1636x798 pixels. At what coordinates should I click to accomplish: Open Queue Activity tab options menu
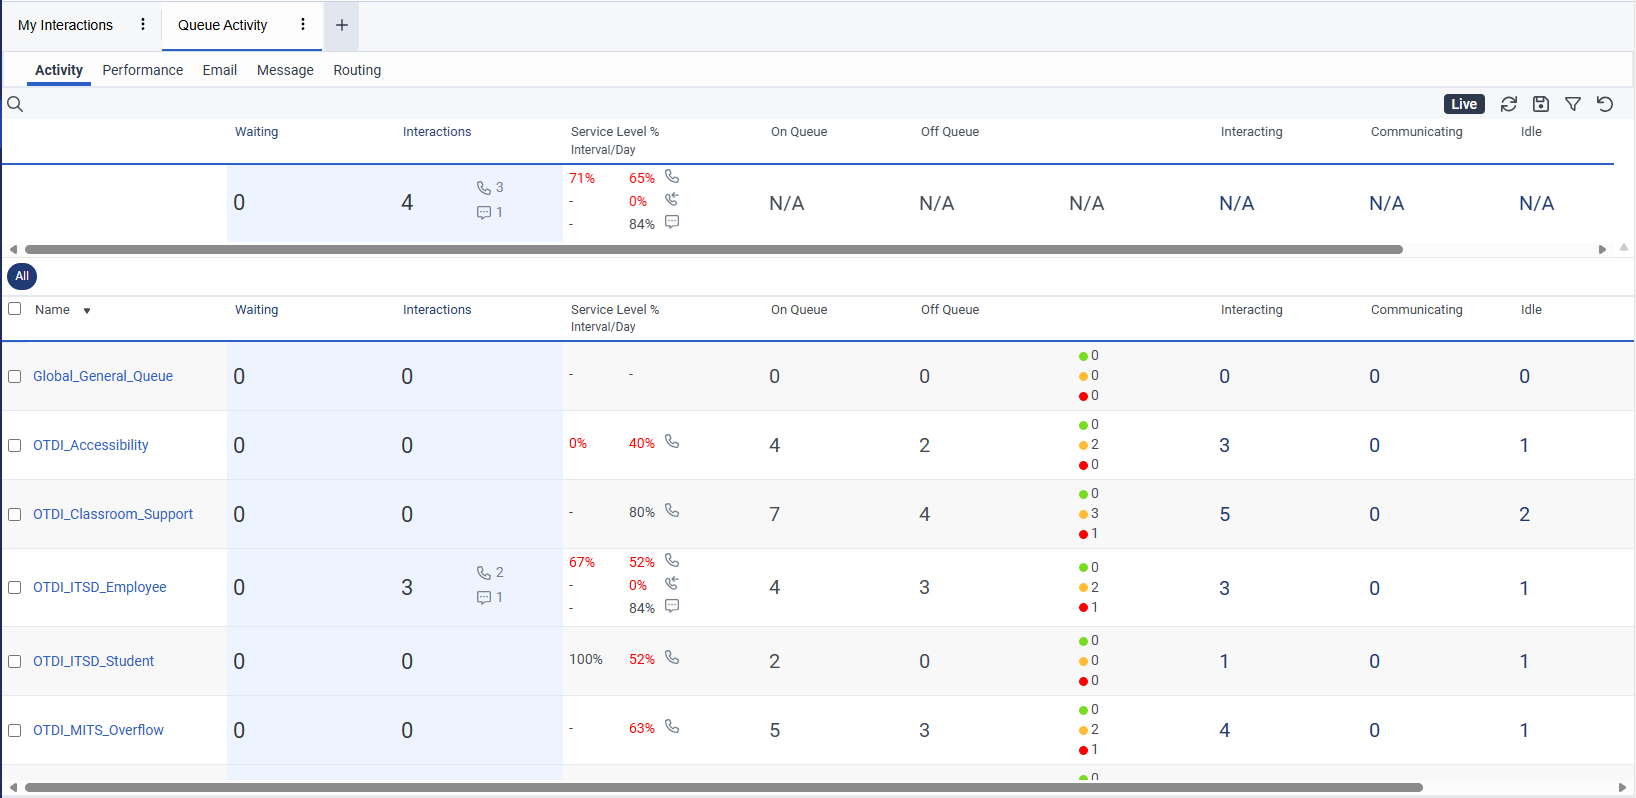pos(303,25)
